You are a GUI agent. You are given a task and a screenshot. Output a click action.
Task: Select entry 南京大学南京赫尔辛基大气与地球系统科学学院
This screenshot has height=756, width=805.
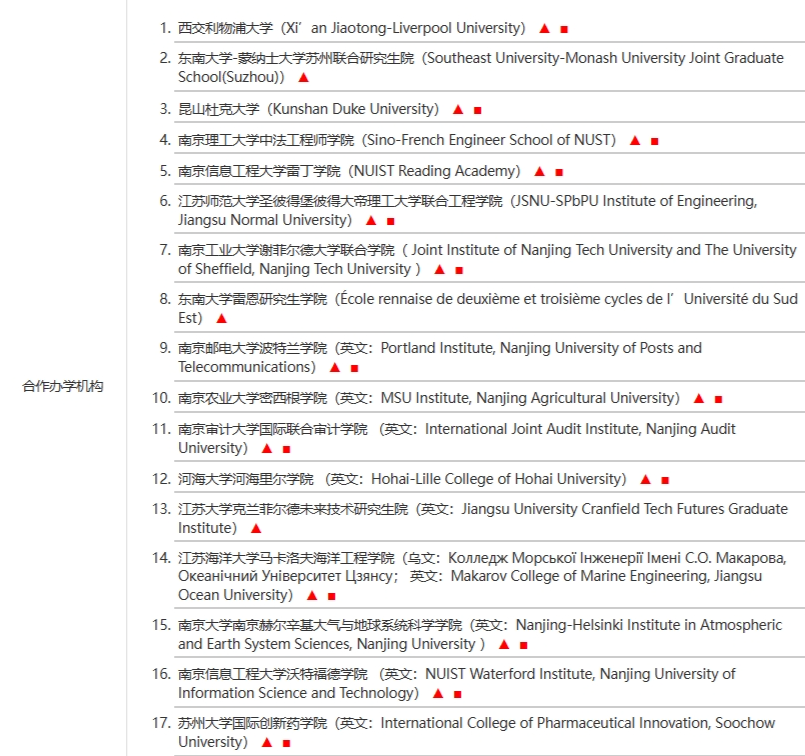(x=480, y=634)
